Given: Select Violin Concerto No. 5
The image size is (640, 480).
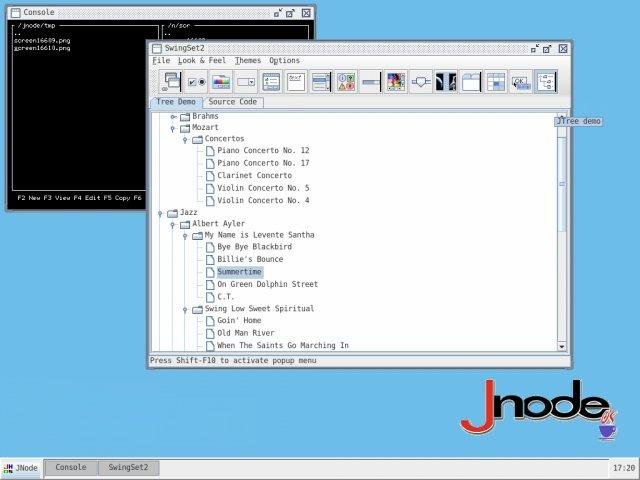Looking at the screenshot, I should coord(258,189).
